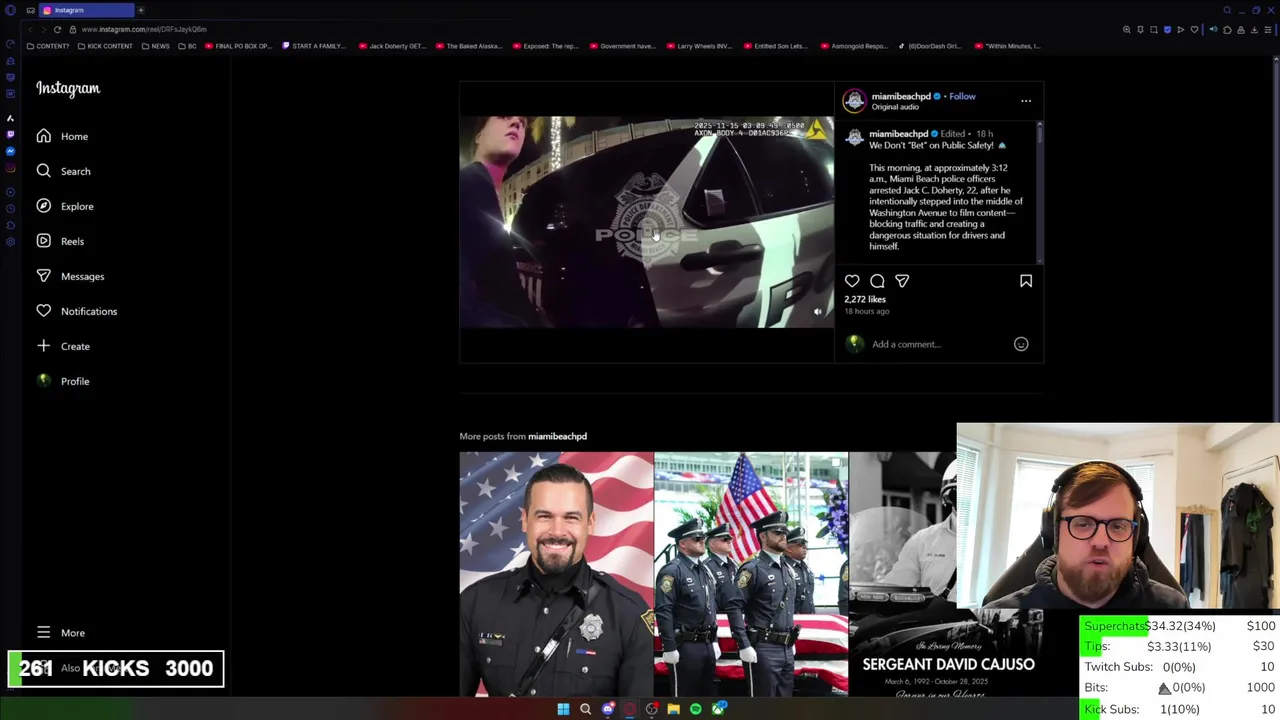Open Discord from taskbar

(608, 709)
